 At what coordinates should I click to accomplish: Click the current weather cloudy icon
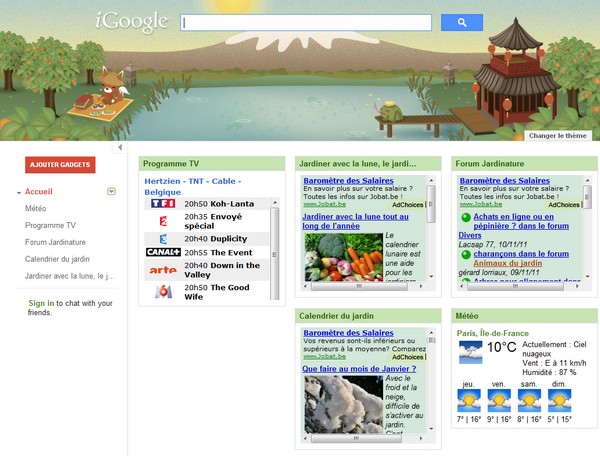point(470,352)
